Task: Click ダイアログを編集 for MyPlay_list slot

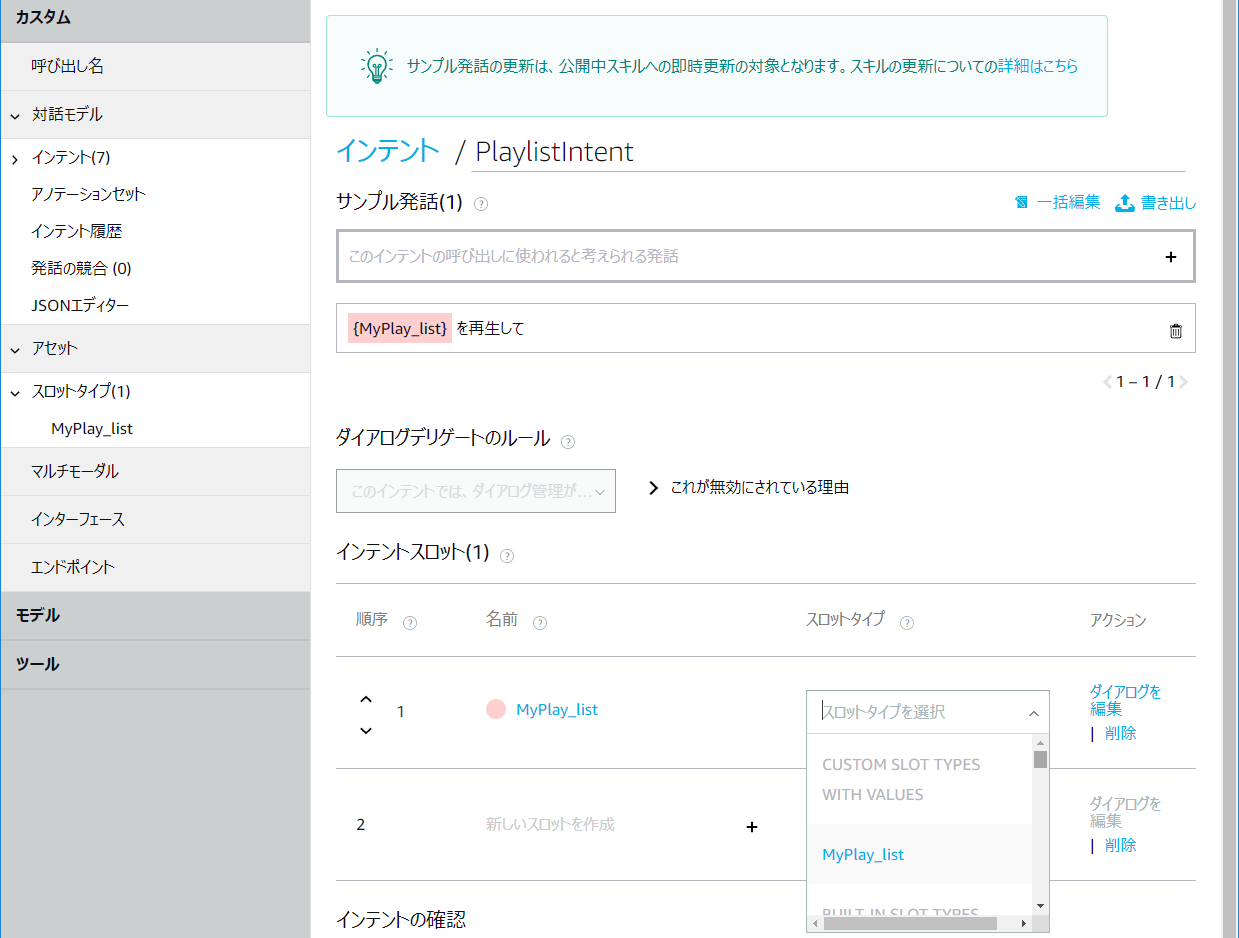Action: tap(1125, 699)
